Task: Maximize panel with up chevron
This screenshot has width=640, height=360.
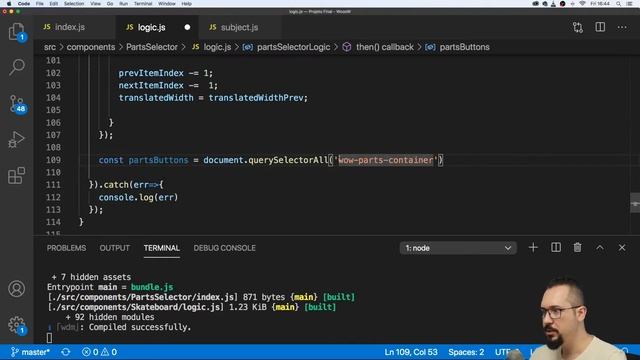Action: pyautogui.click(x=600, y=248)
